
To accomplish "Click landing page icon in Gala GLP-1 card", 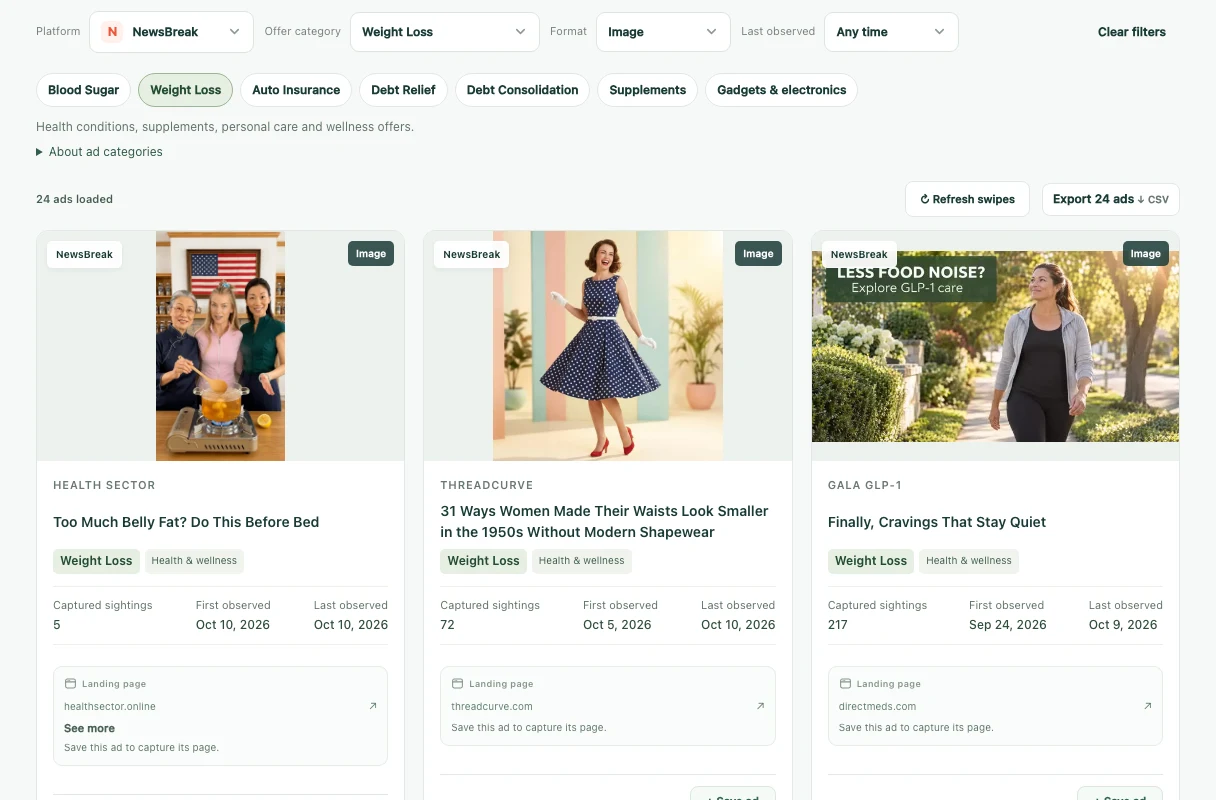I will [844, 684].
